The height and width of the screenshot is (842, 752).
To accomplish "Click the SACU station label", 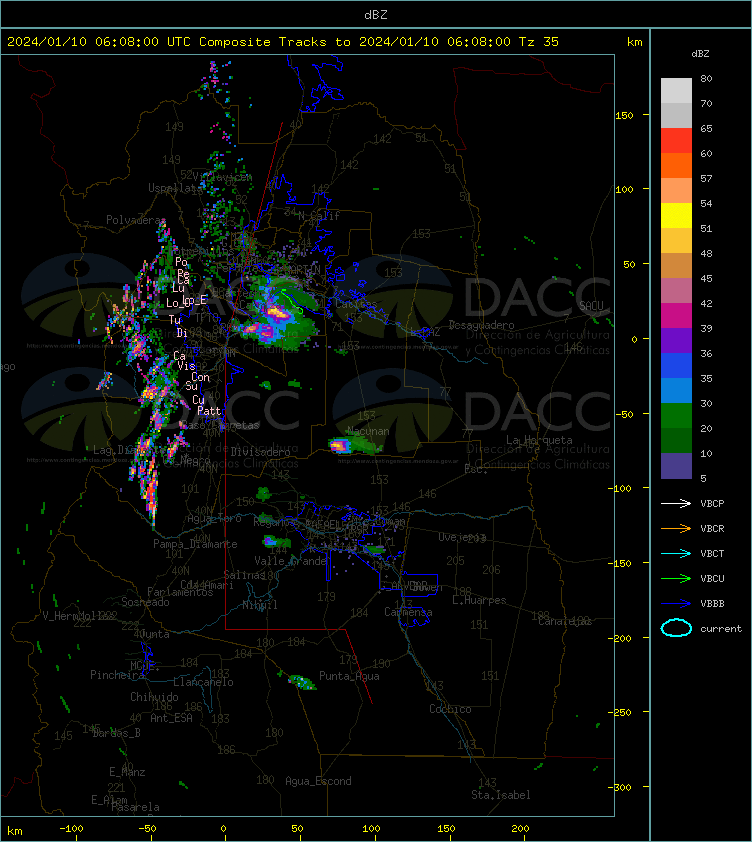I will [x=591, y=306].
